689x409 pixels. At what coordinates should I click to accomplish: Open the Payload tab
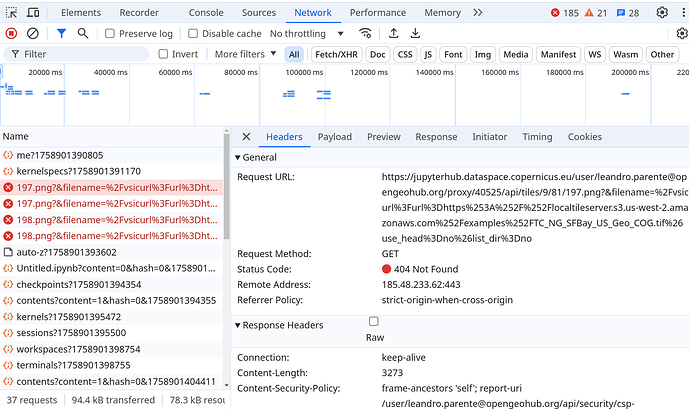click(x=335, y=137)
